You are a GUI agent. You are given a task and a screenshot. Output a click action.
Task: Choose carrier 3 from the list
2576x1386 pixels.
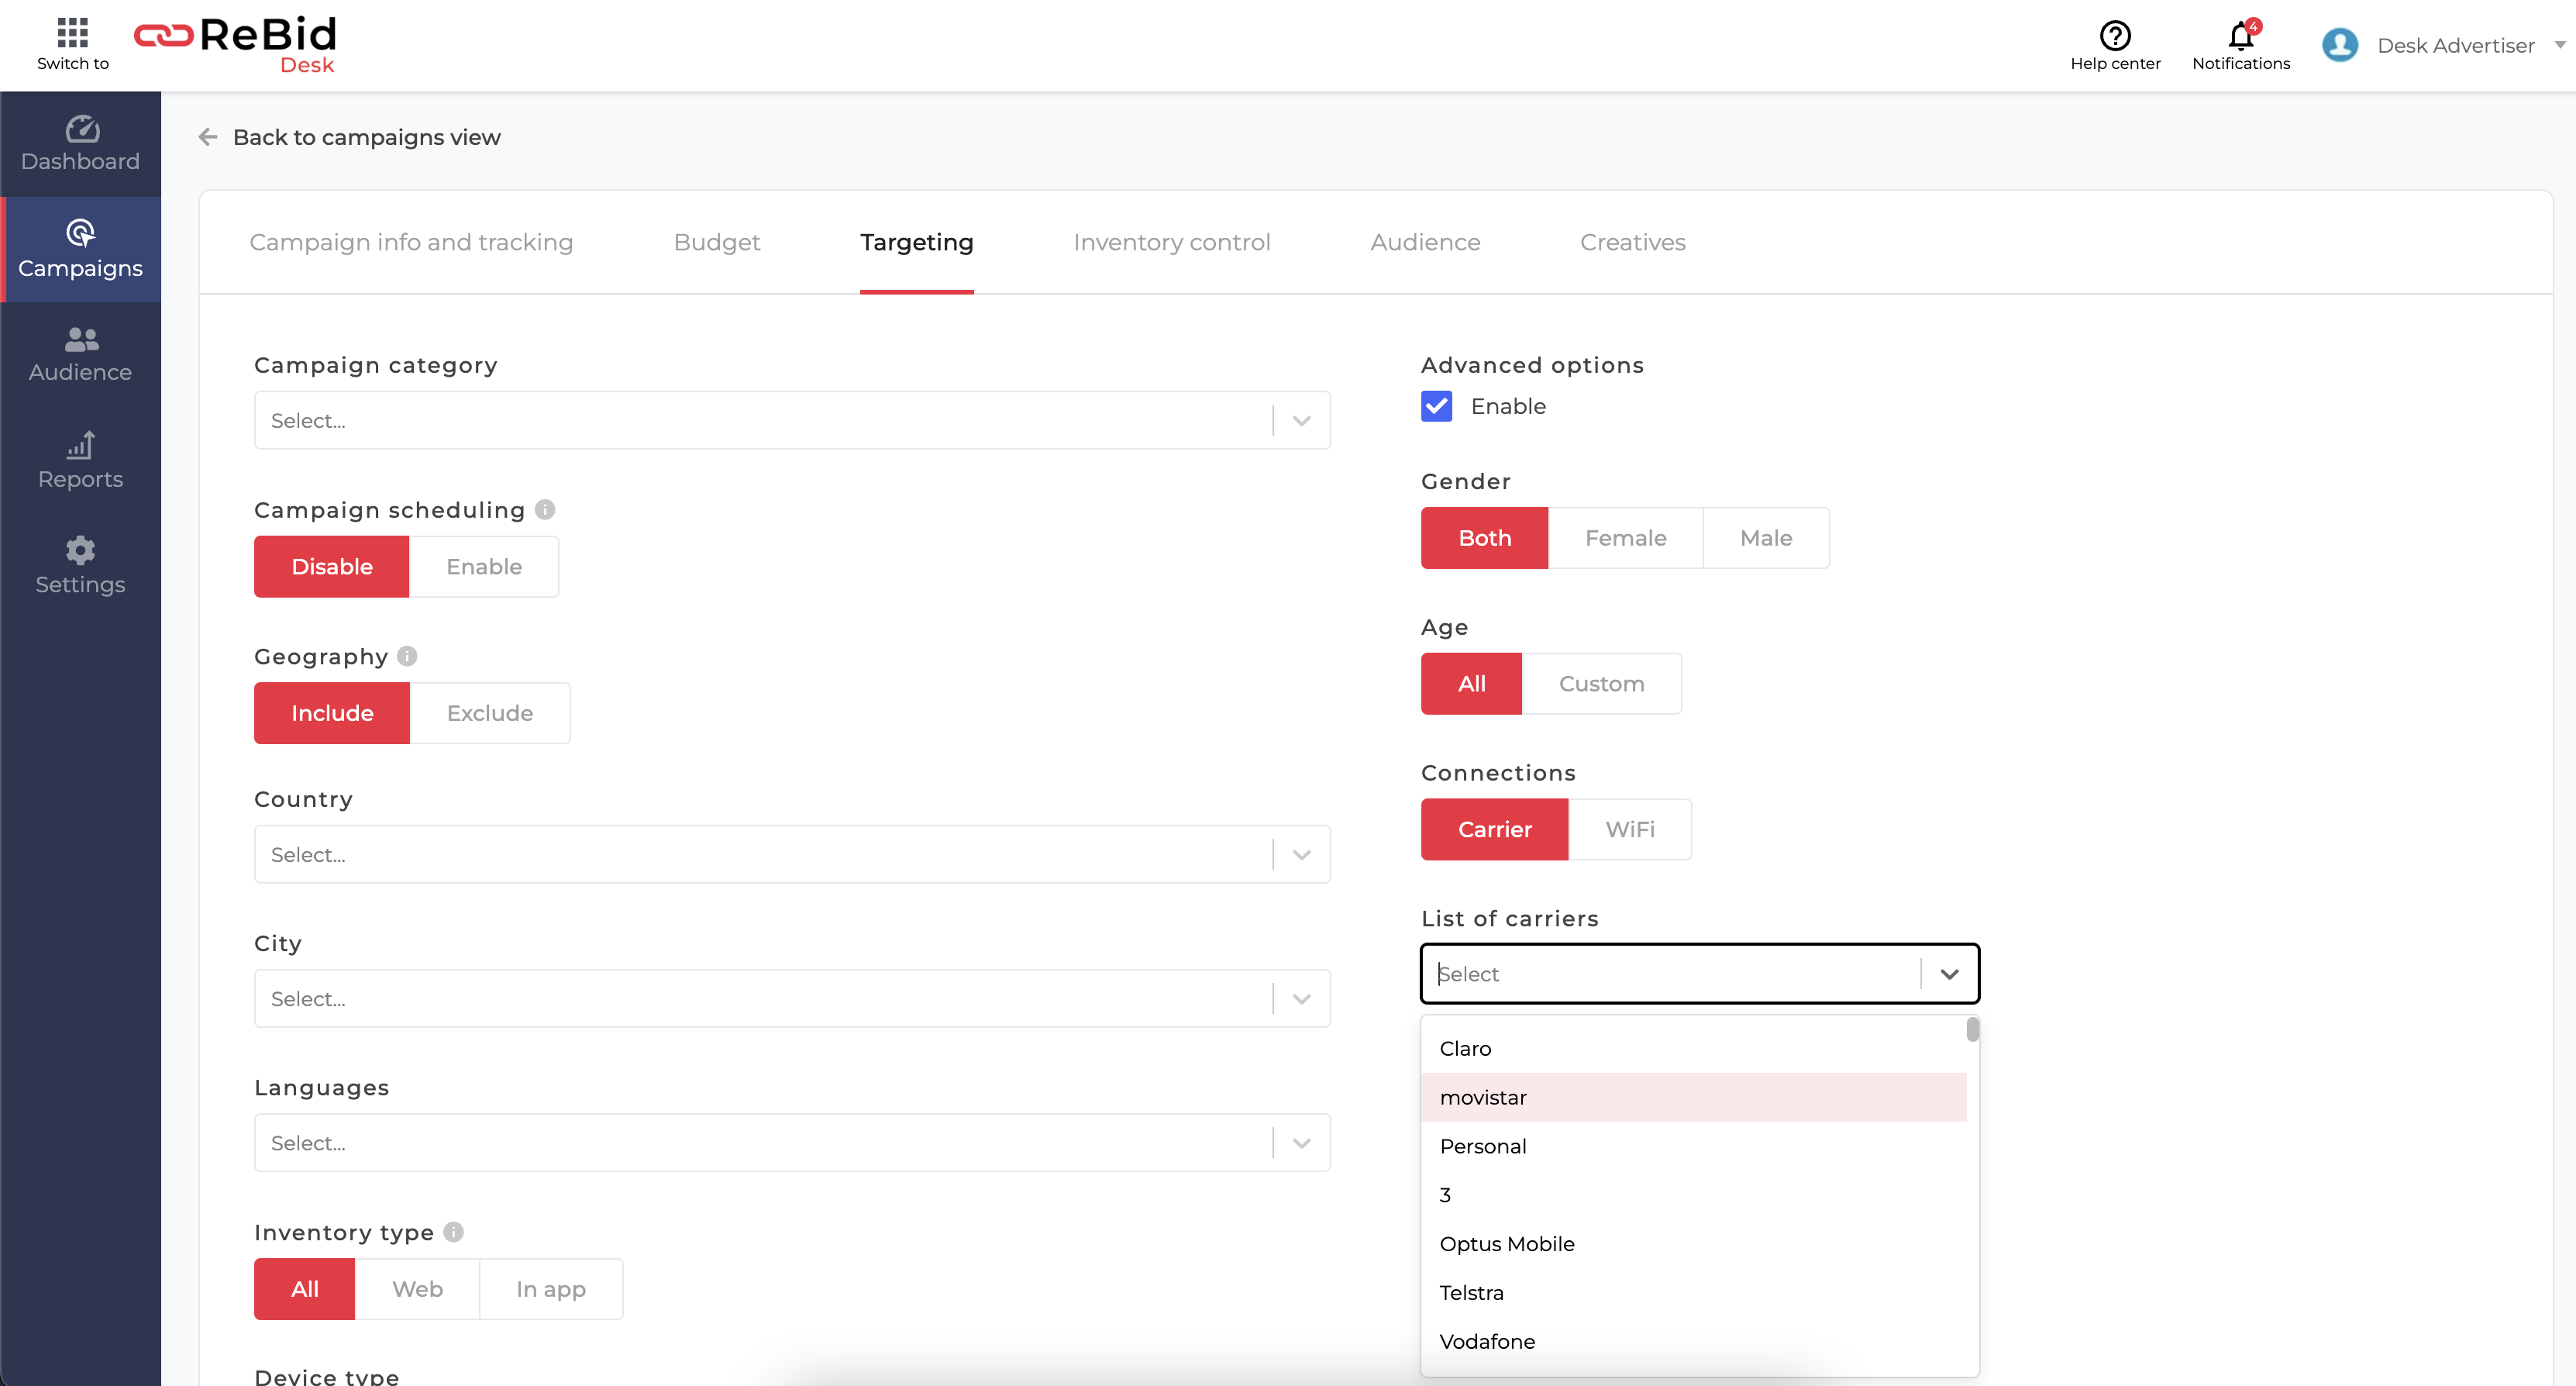pyautogui.click(x=1693, y=1195)
